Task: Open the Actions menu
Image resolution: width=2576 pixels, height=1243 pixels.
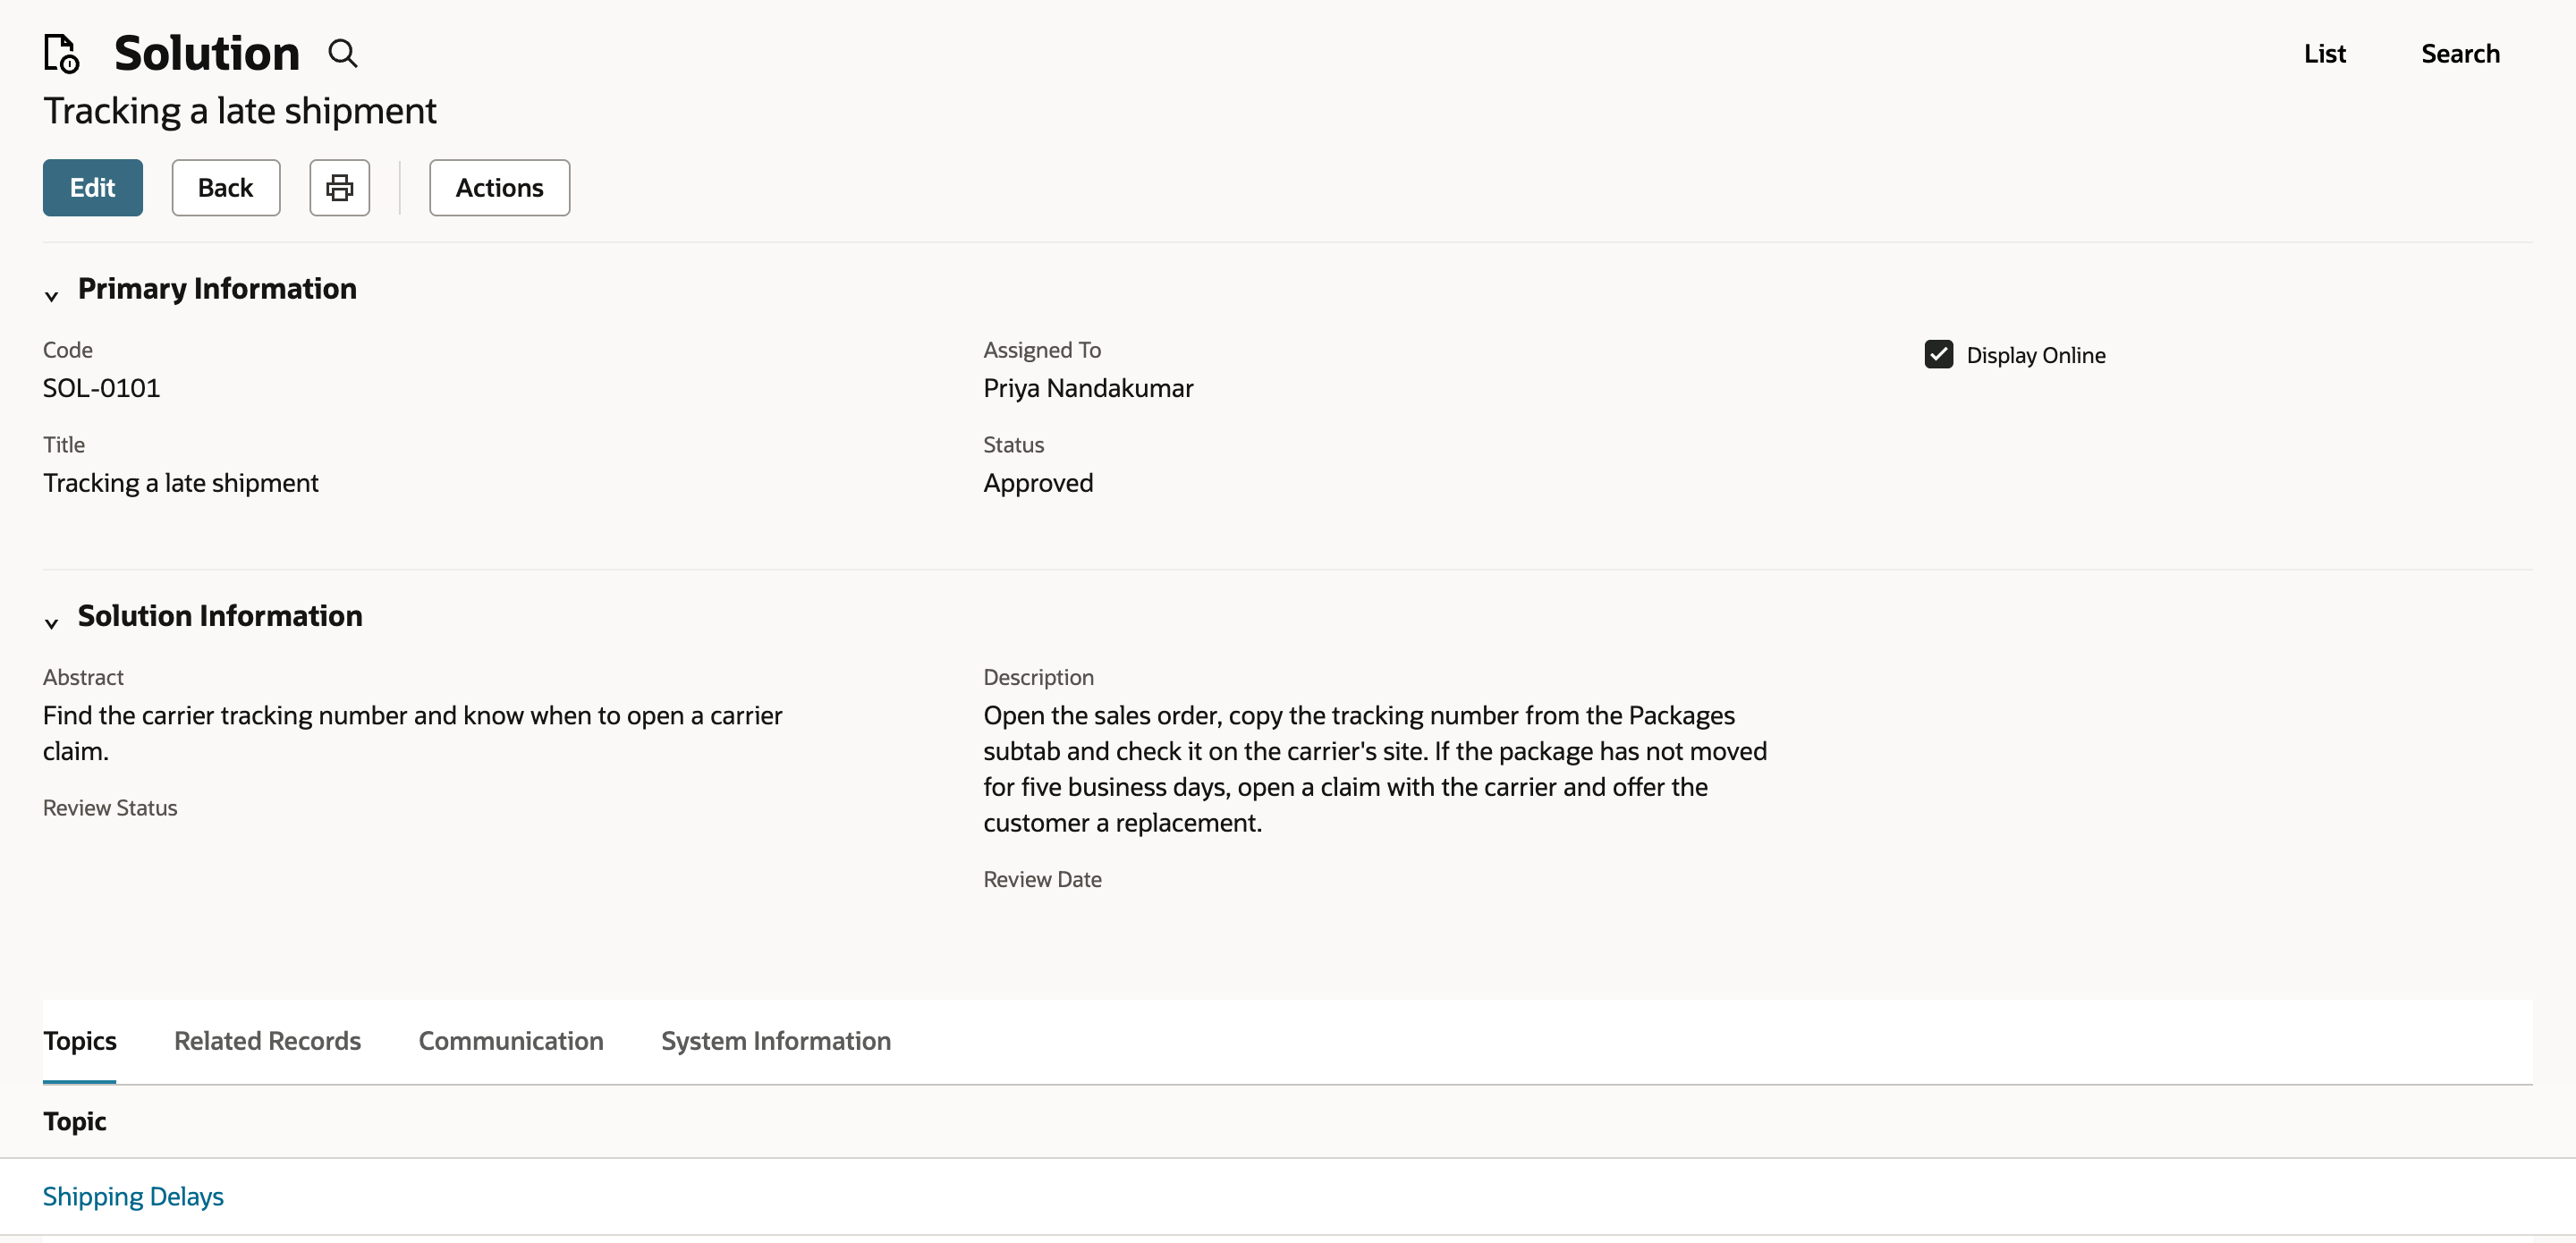Action: [500, 187]
